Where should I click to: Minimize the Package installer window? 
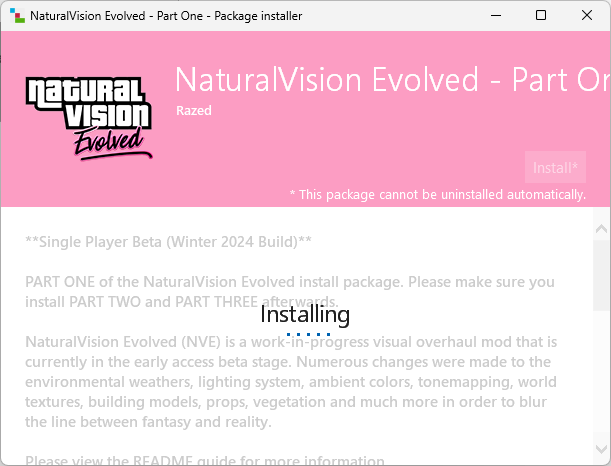[x=496, y=16]
